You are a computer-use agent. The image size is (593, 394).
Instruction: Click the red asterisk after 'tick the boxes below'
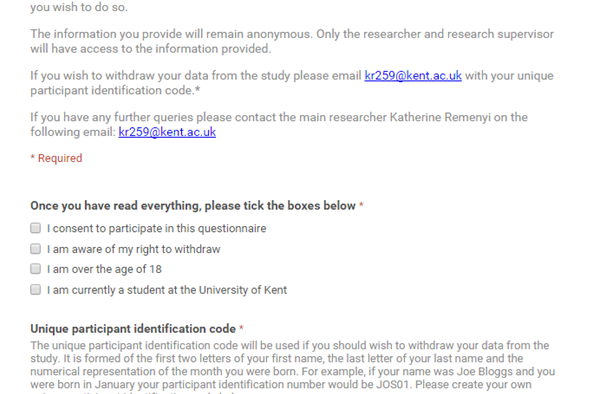361,205
